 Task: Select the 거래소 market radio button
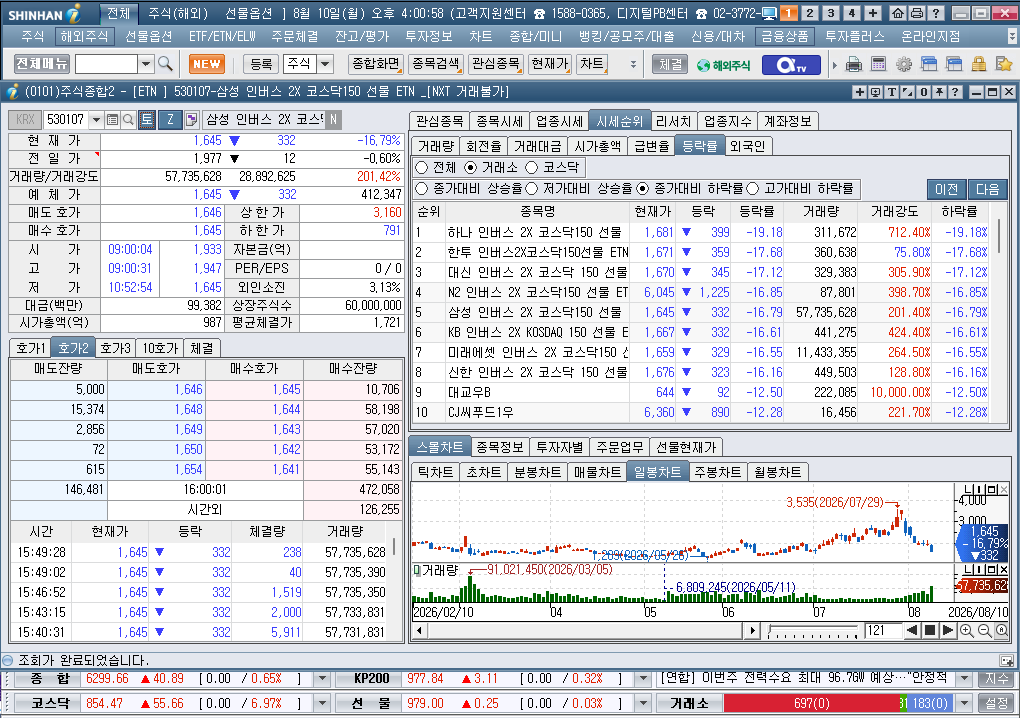tap(470, 168)
